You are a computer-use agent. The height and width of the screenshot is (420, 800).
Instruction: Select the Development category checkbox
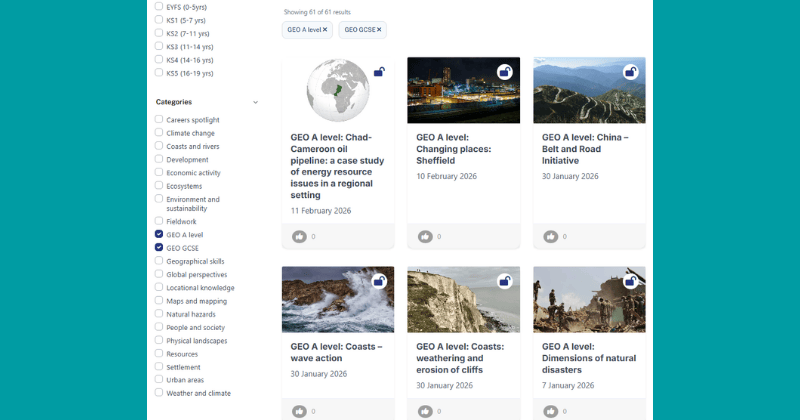pos(159,159)
